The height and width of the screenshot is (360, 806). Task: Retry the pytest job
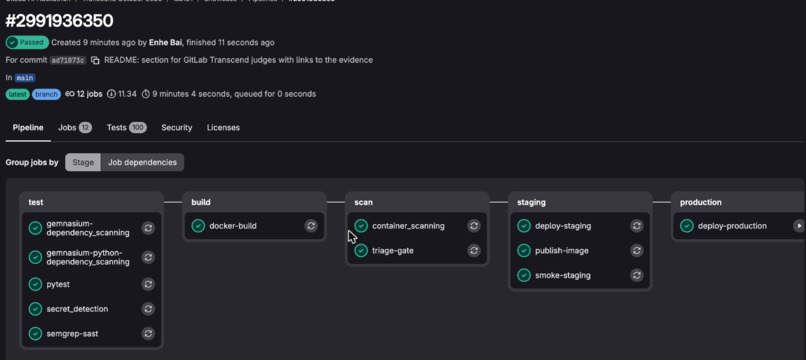click(148, 284)
